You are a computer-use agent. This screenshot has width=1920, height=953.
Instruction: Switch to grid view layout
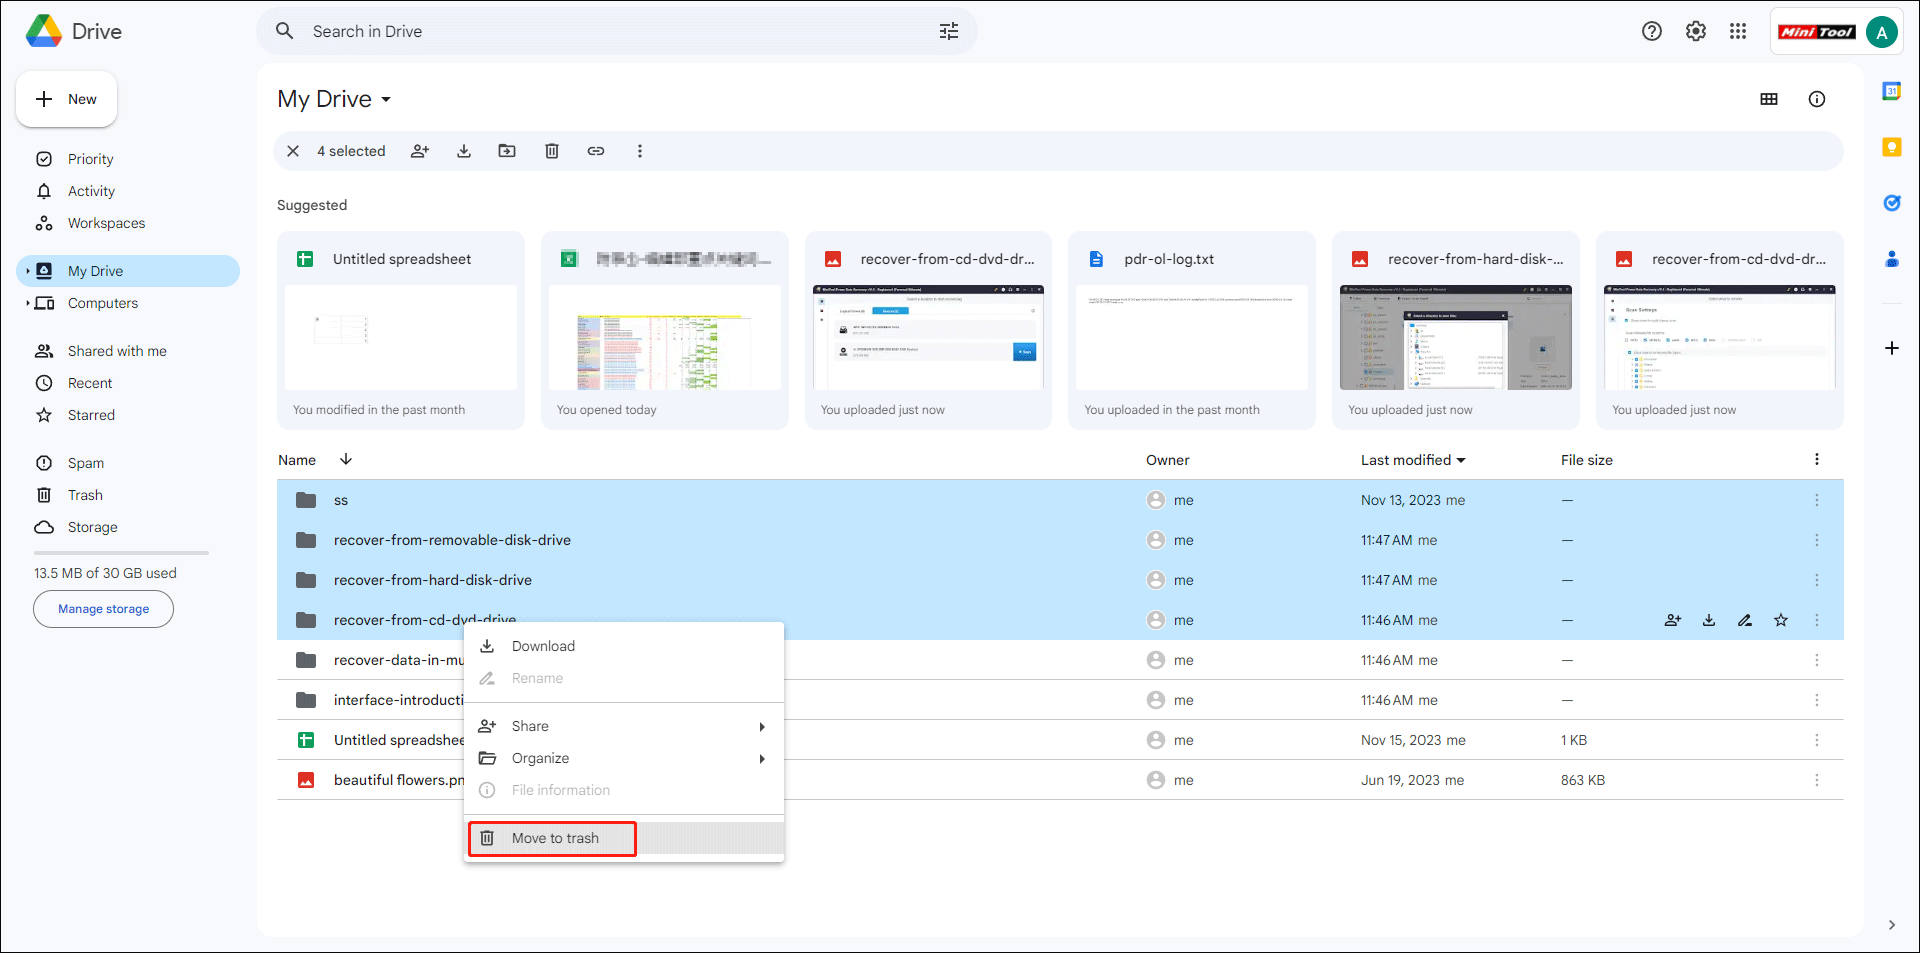coord(1769,99)
